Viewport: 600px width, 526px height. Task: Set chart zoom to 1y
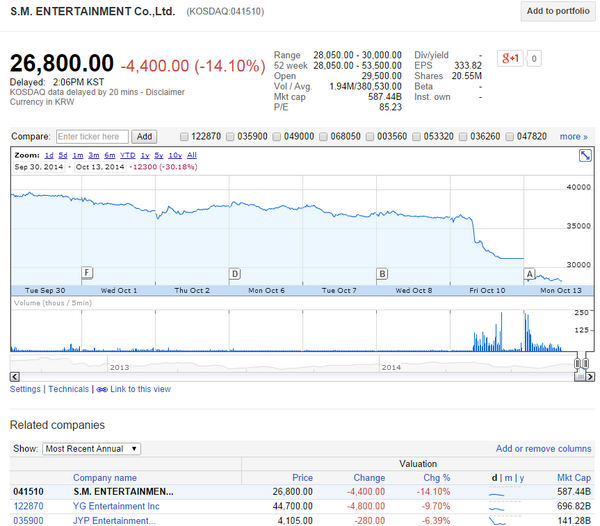tap(145, 155)
